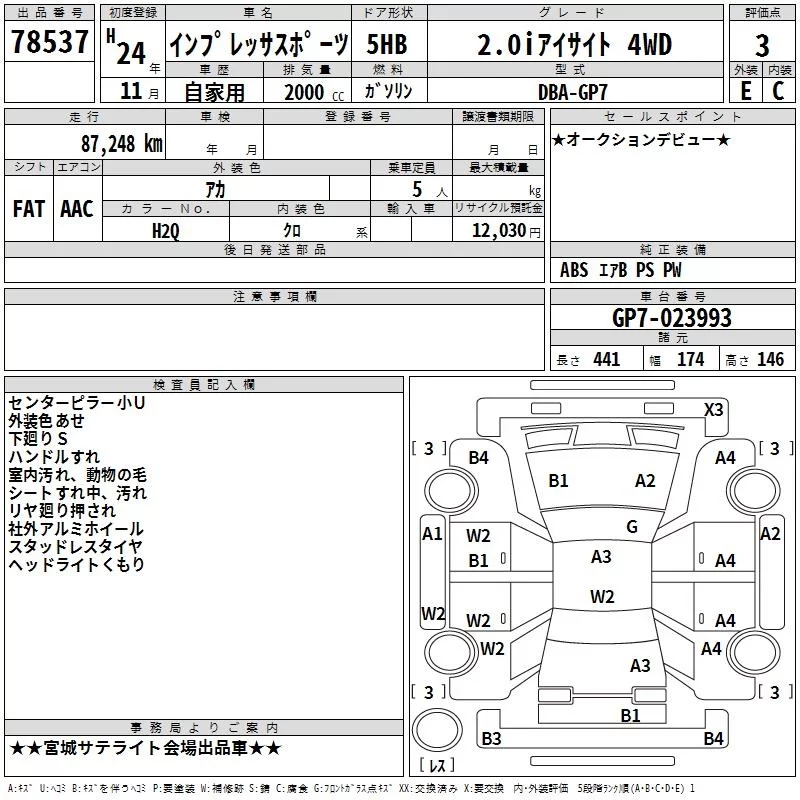800x800 pixels.
Task: Select the 純正装備 header
Action: click(x=672, y=249)
